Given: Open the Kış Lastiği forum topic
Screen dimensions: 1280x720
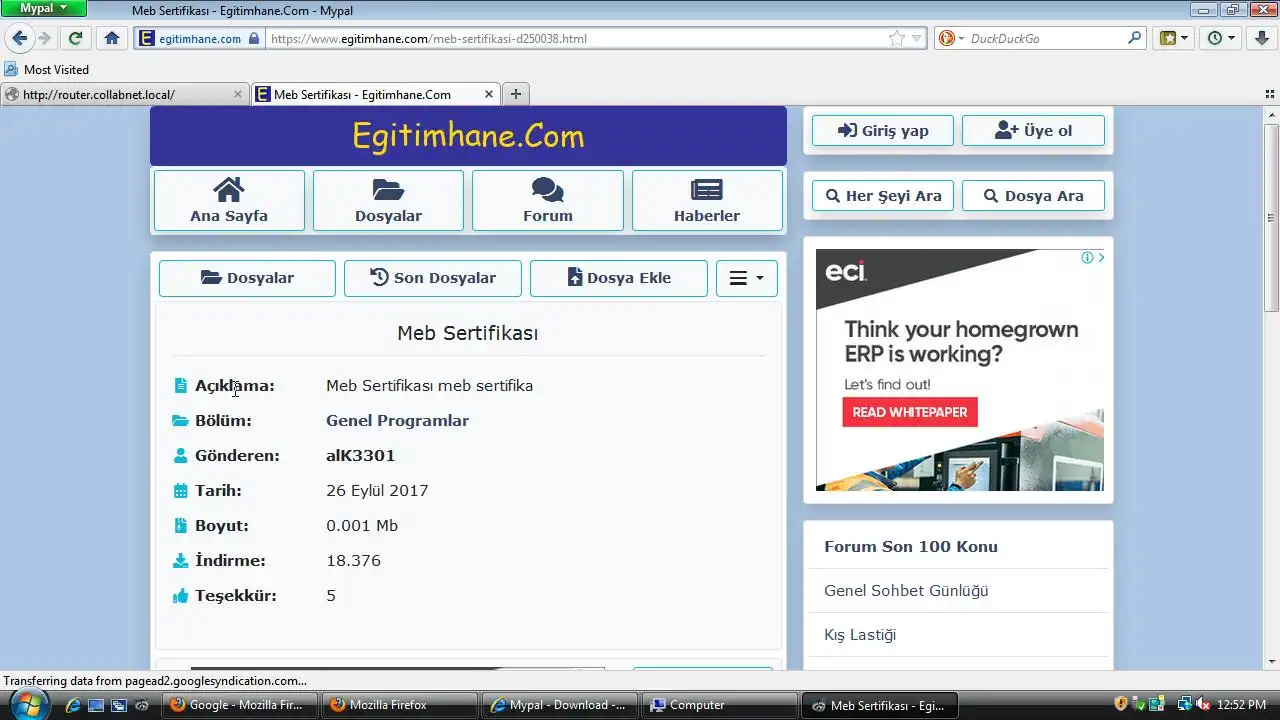Looking at the screenshot, I should click(x=860, y=635).
